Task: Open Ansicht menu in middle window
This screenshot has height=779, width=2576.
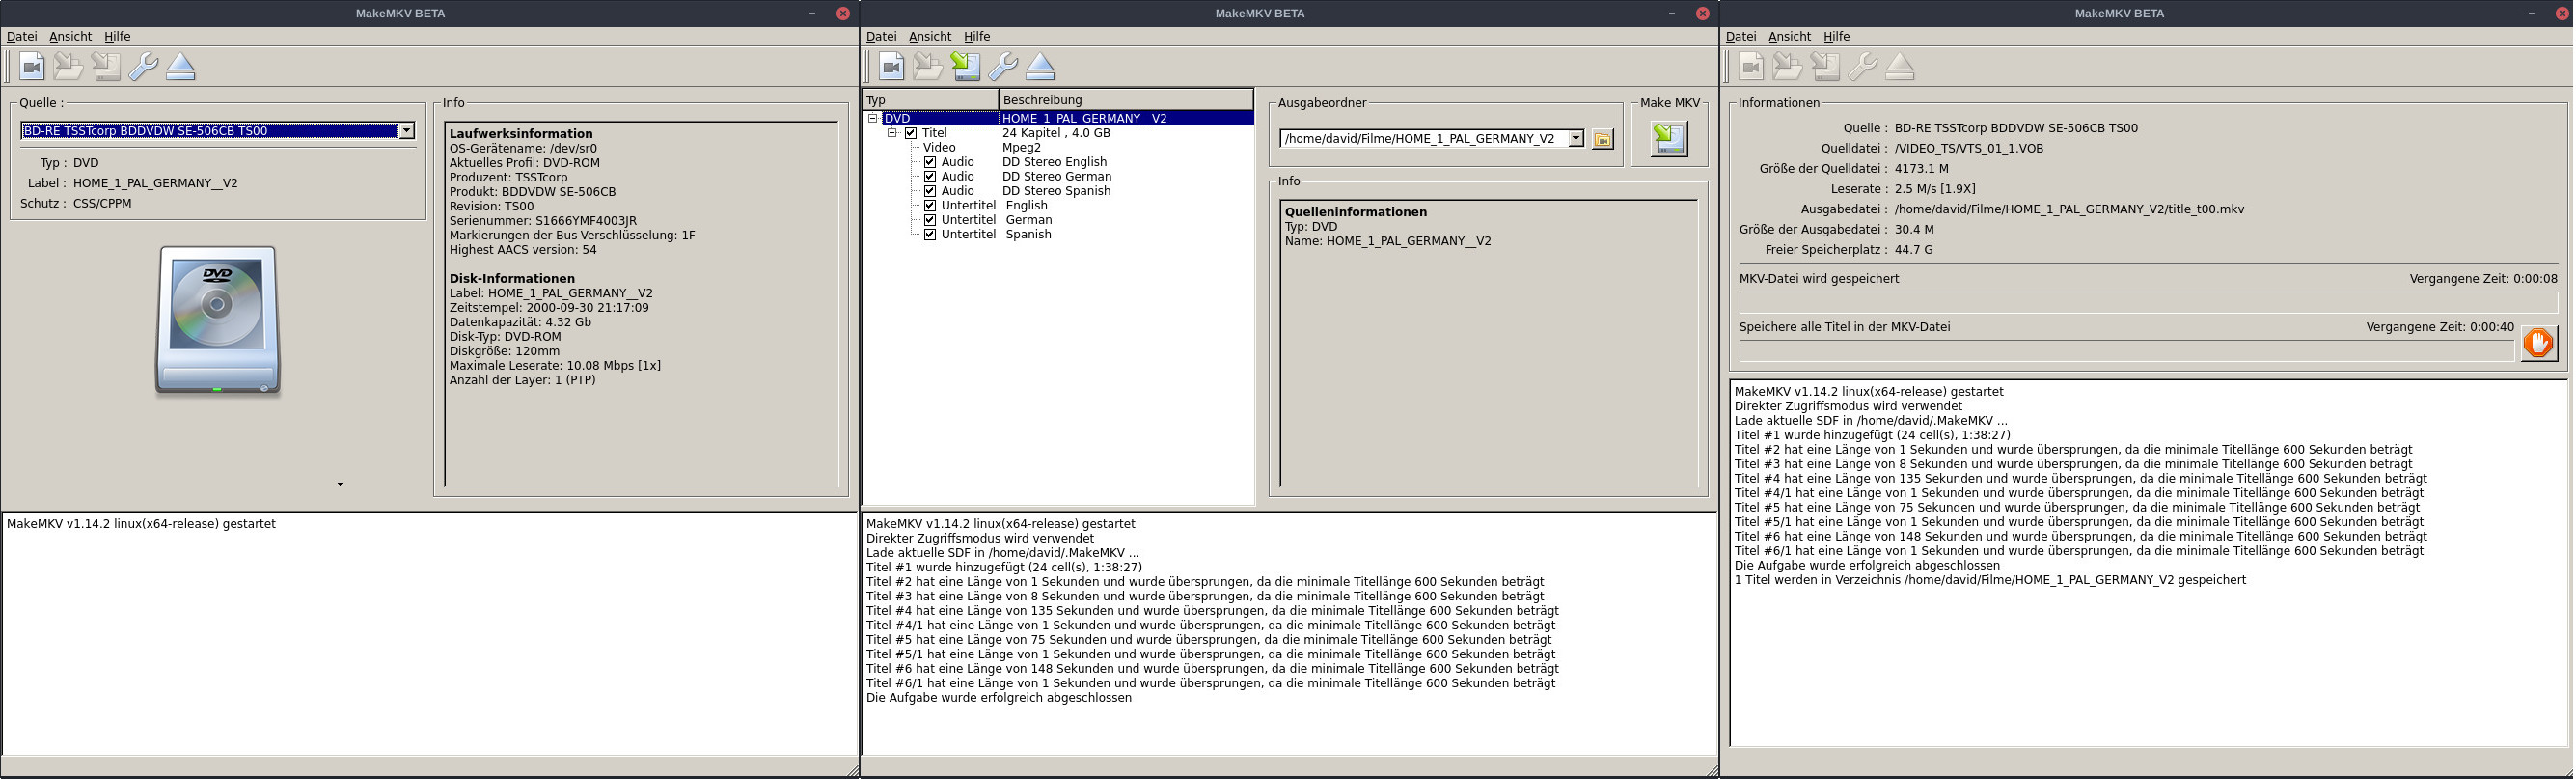Action: click(x=931, y=36)
